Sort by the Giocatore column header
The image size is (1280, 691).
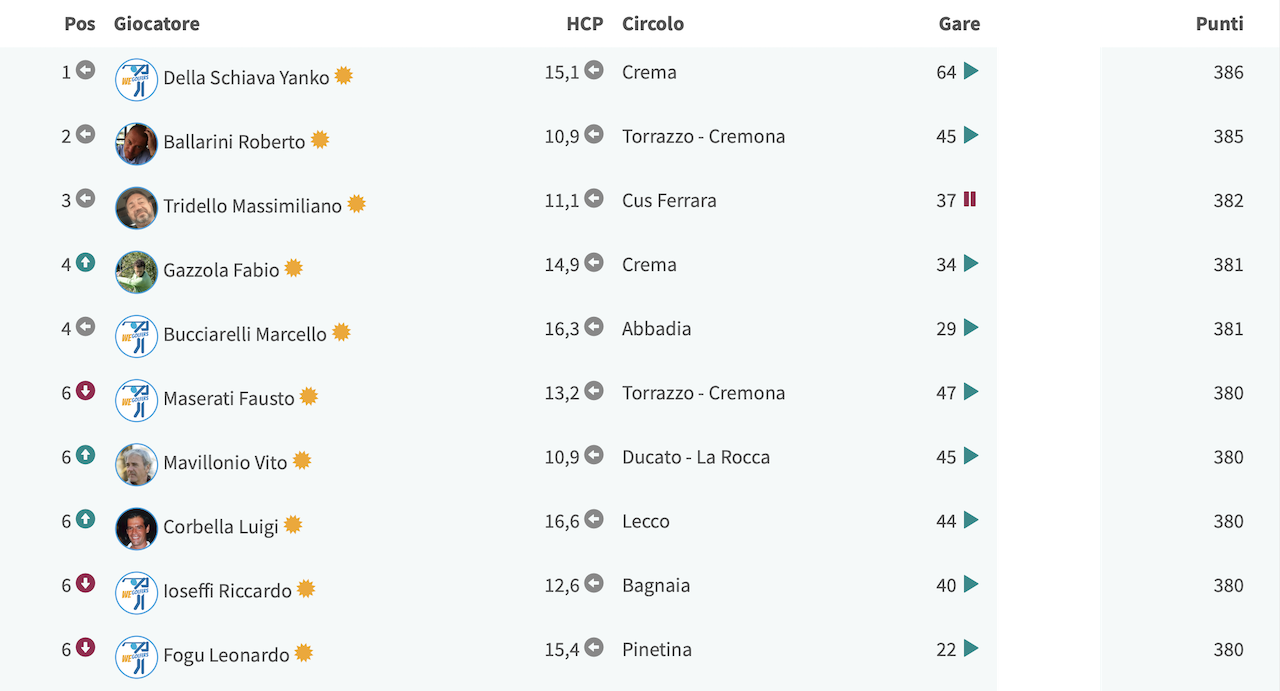[x=157, y=23]
